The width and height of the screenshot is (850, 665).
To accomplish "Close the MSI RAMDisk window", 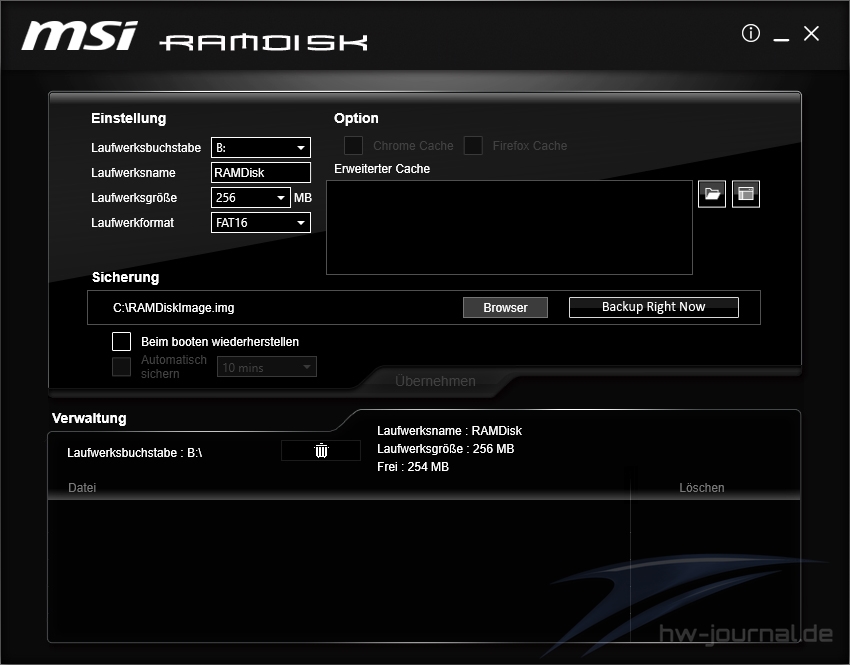I will coord(811,34).
